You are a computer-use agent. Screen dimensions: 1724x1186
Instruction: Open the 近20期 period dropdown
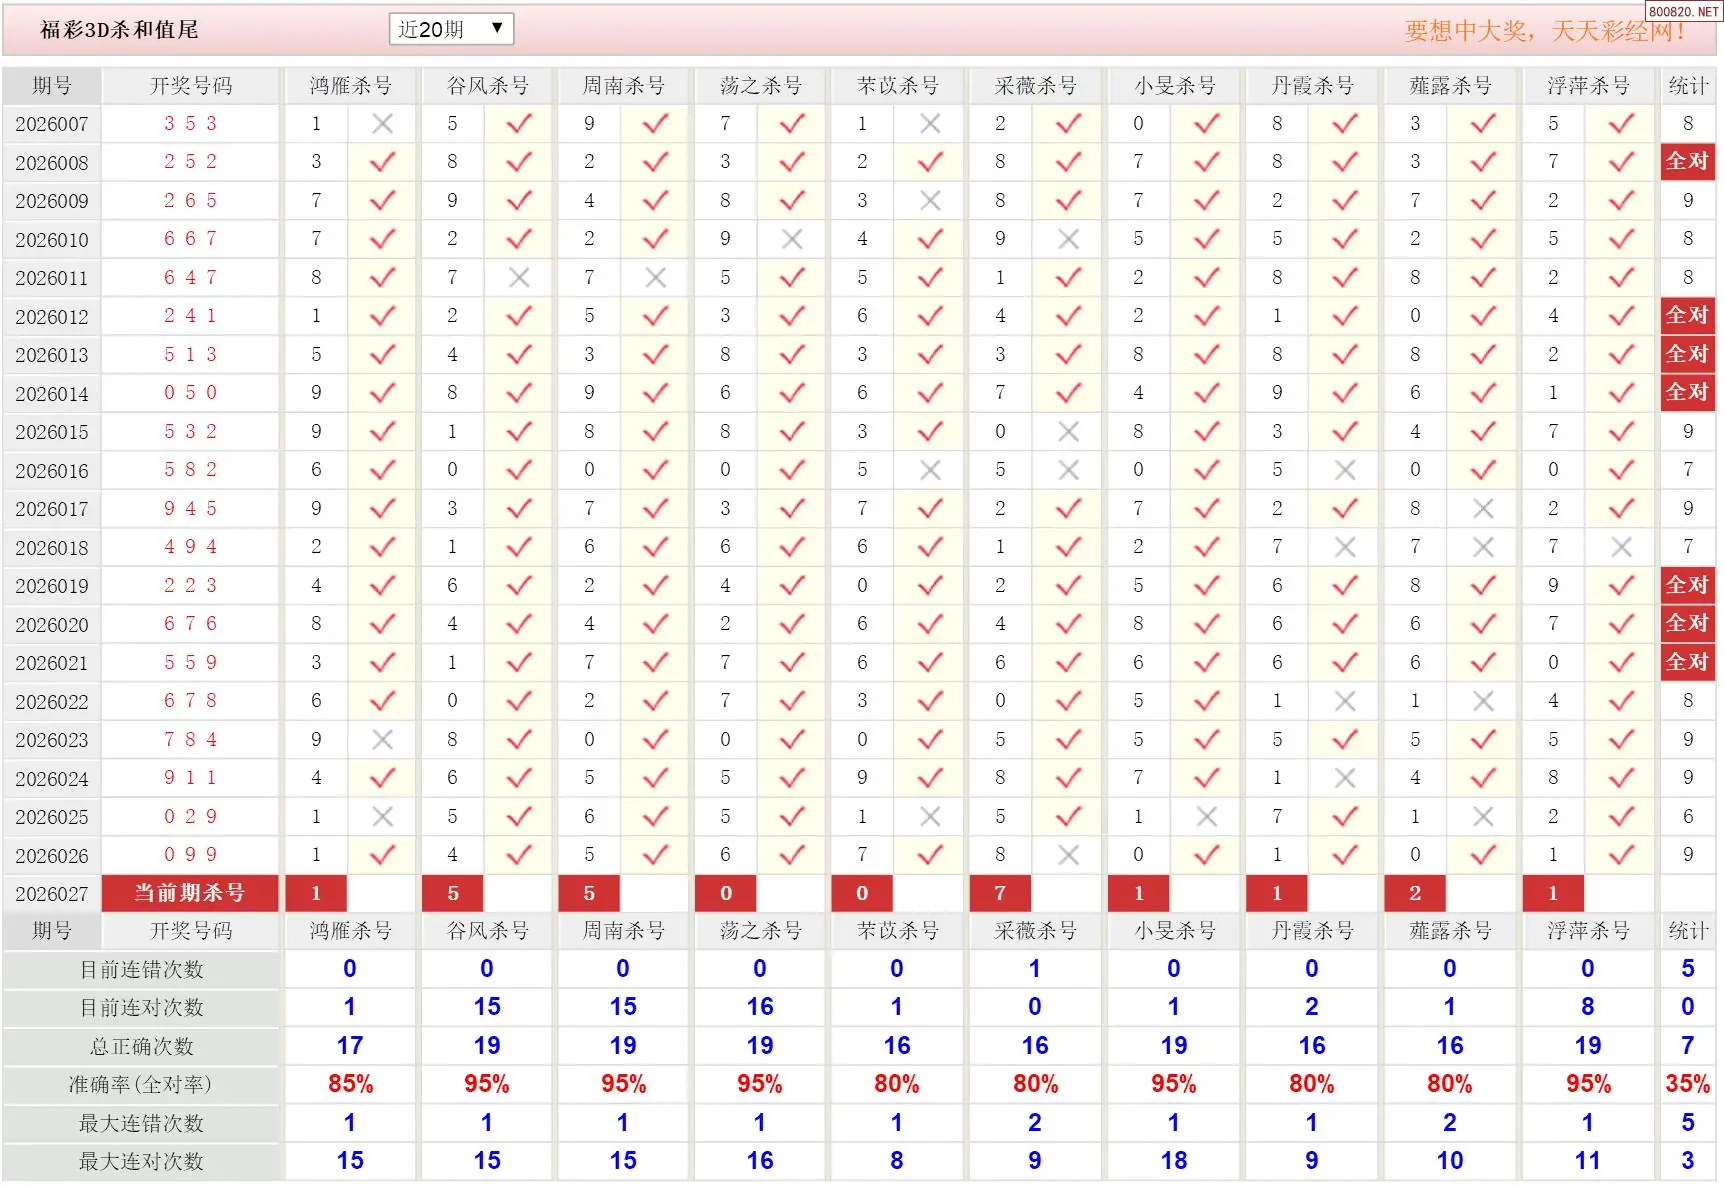click(x=451, y=29)
